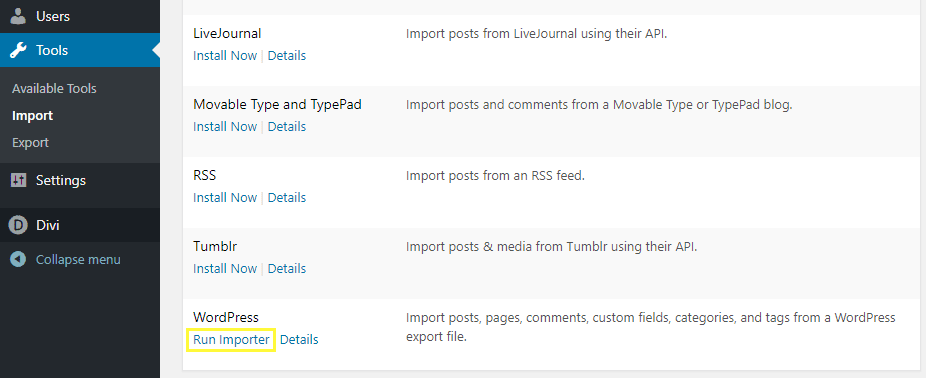Click the Collapse menu arrow icon

click(18, 259)
